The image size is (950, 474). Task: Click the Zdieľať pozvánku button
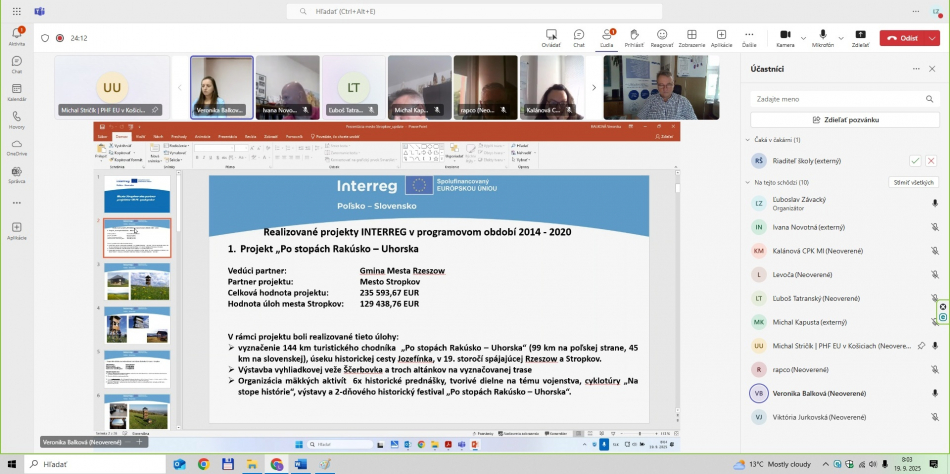coord(846,119)
